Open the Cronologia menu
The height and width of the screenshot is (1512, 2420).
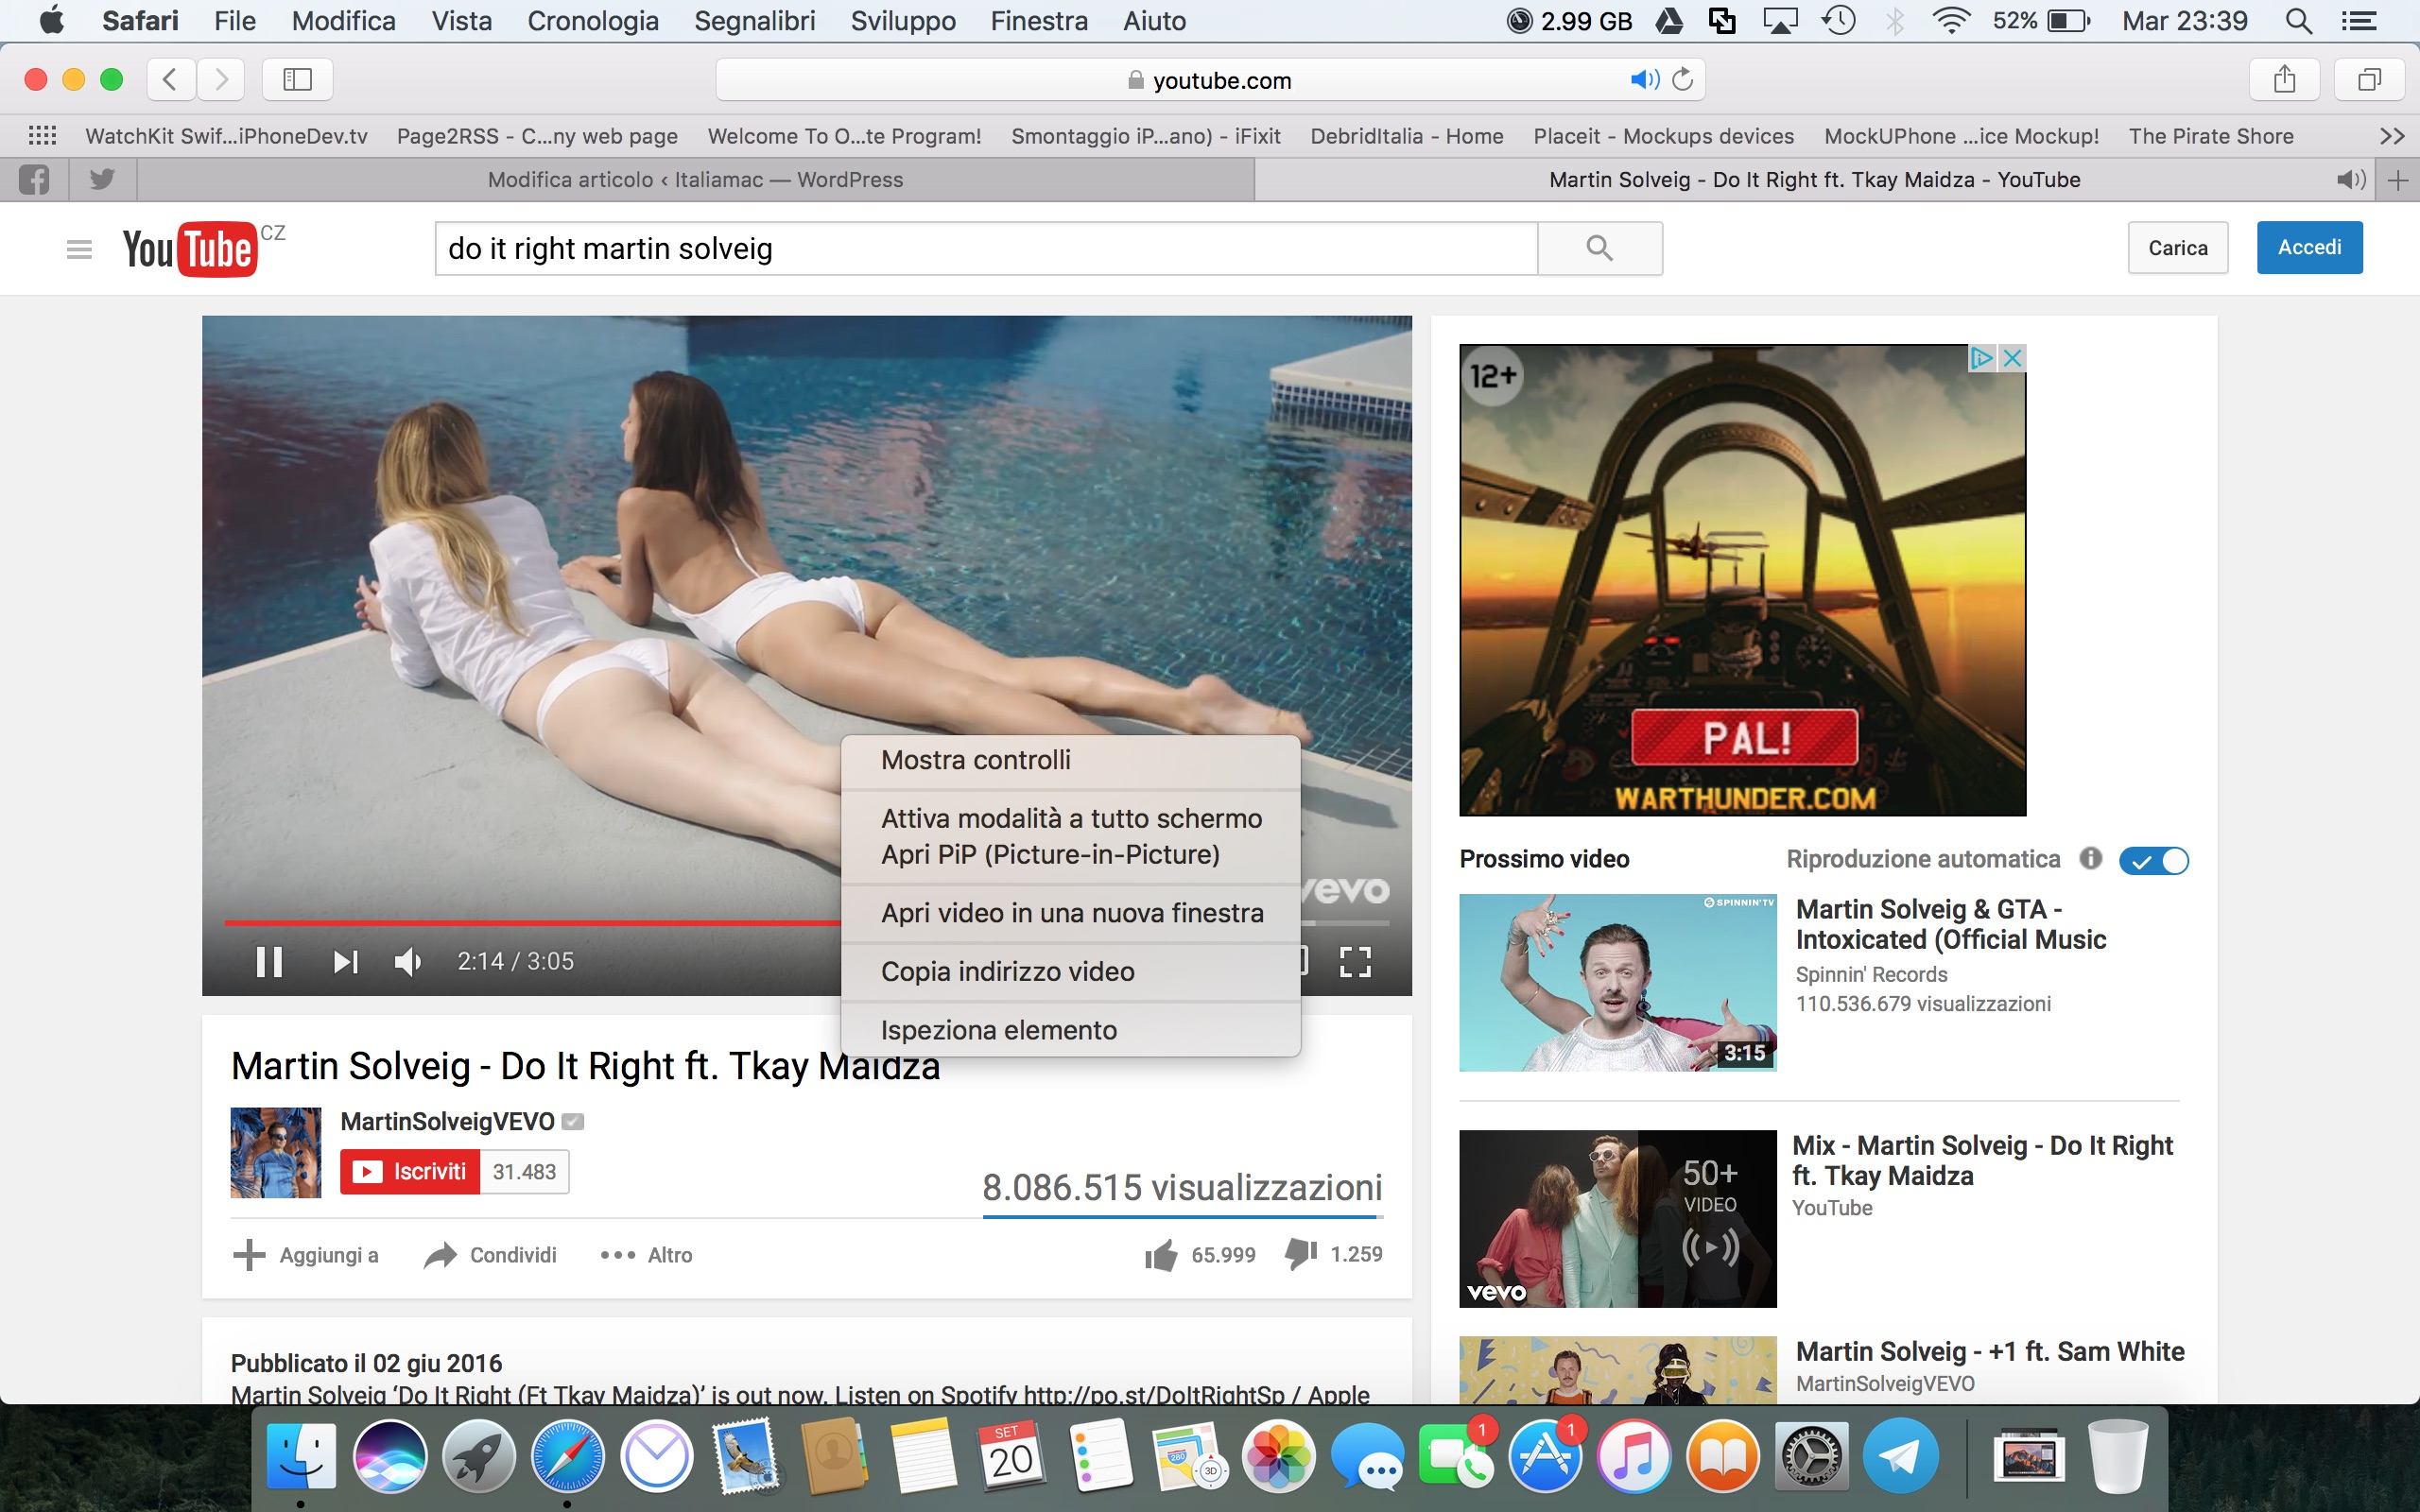coord(593,21)
